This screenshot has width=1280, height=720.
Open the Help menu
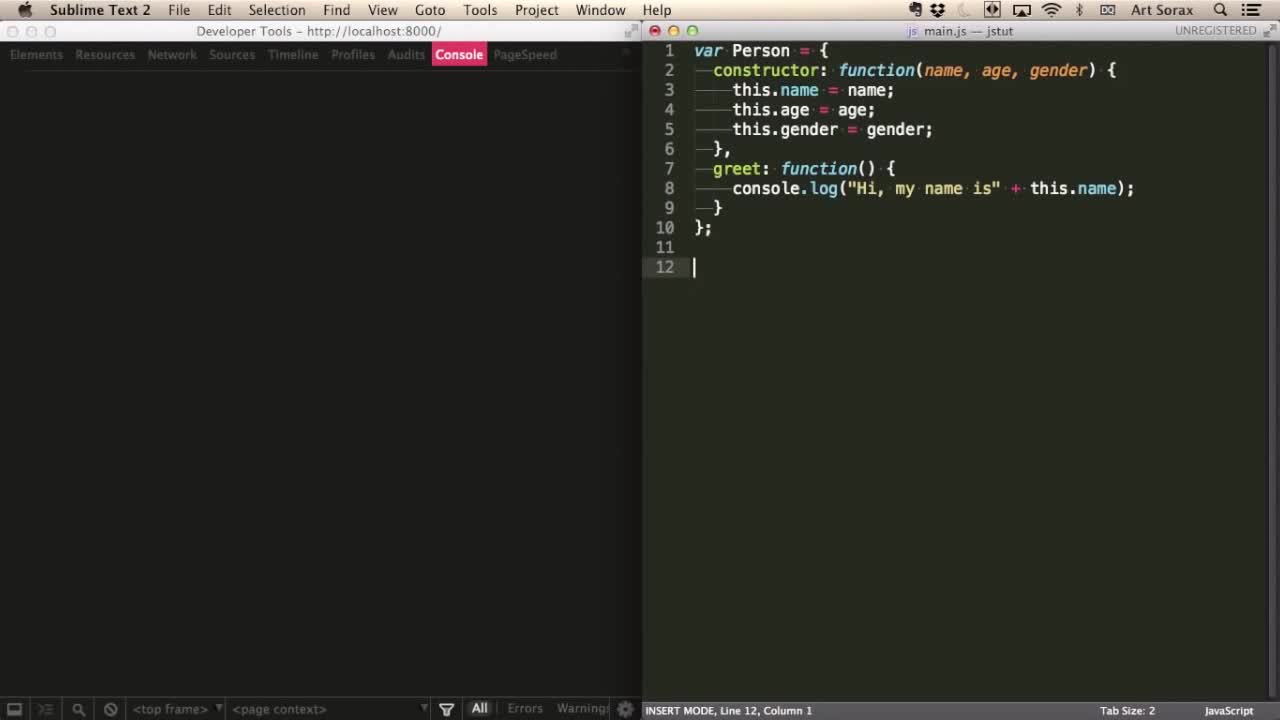[x=657, y=10]
